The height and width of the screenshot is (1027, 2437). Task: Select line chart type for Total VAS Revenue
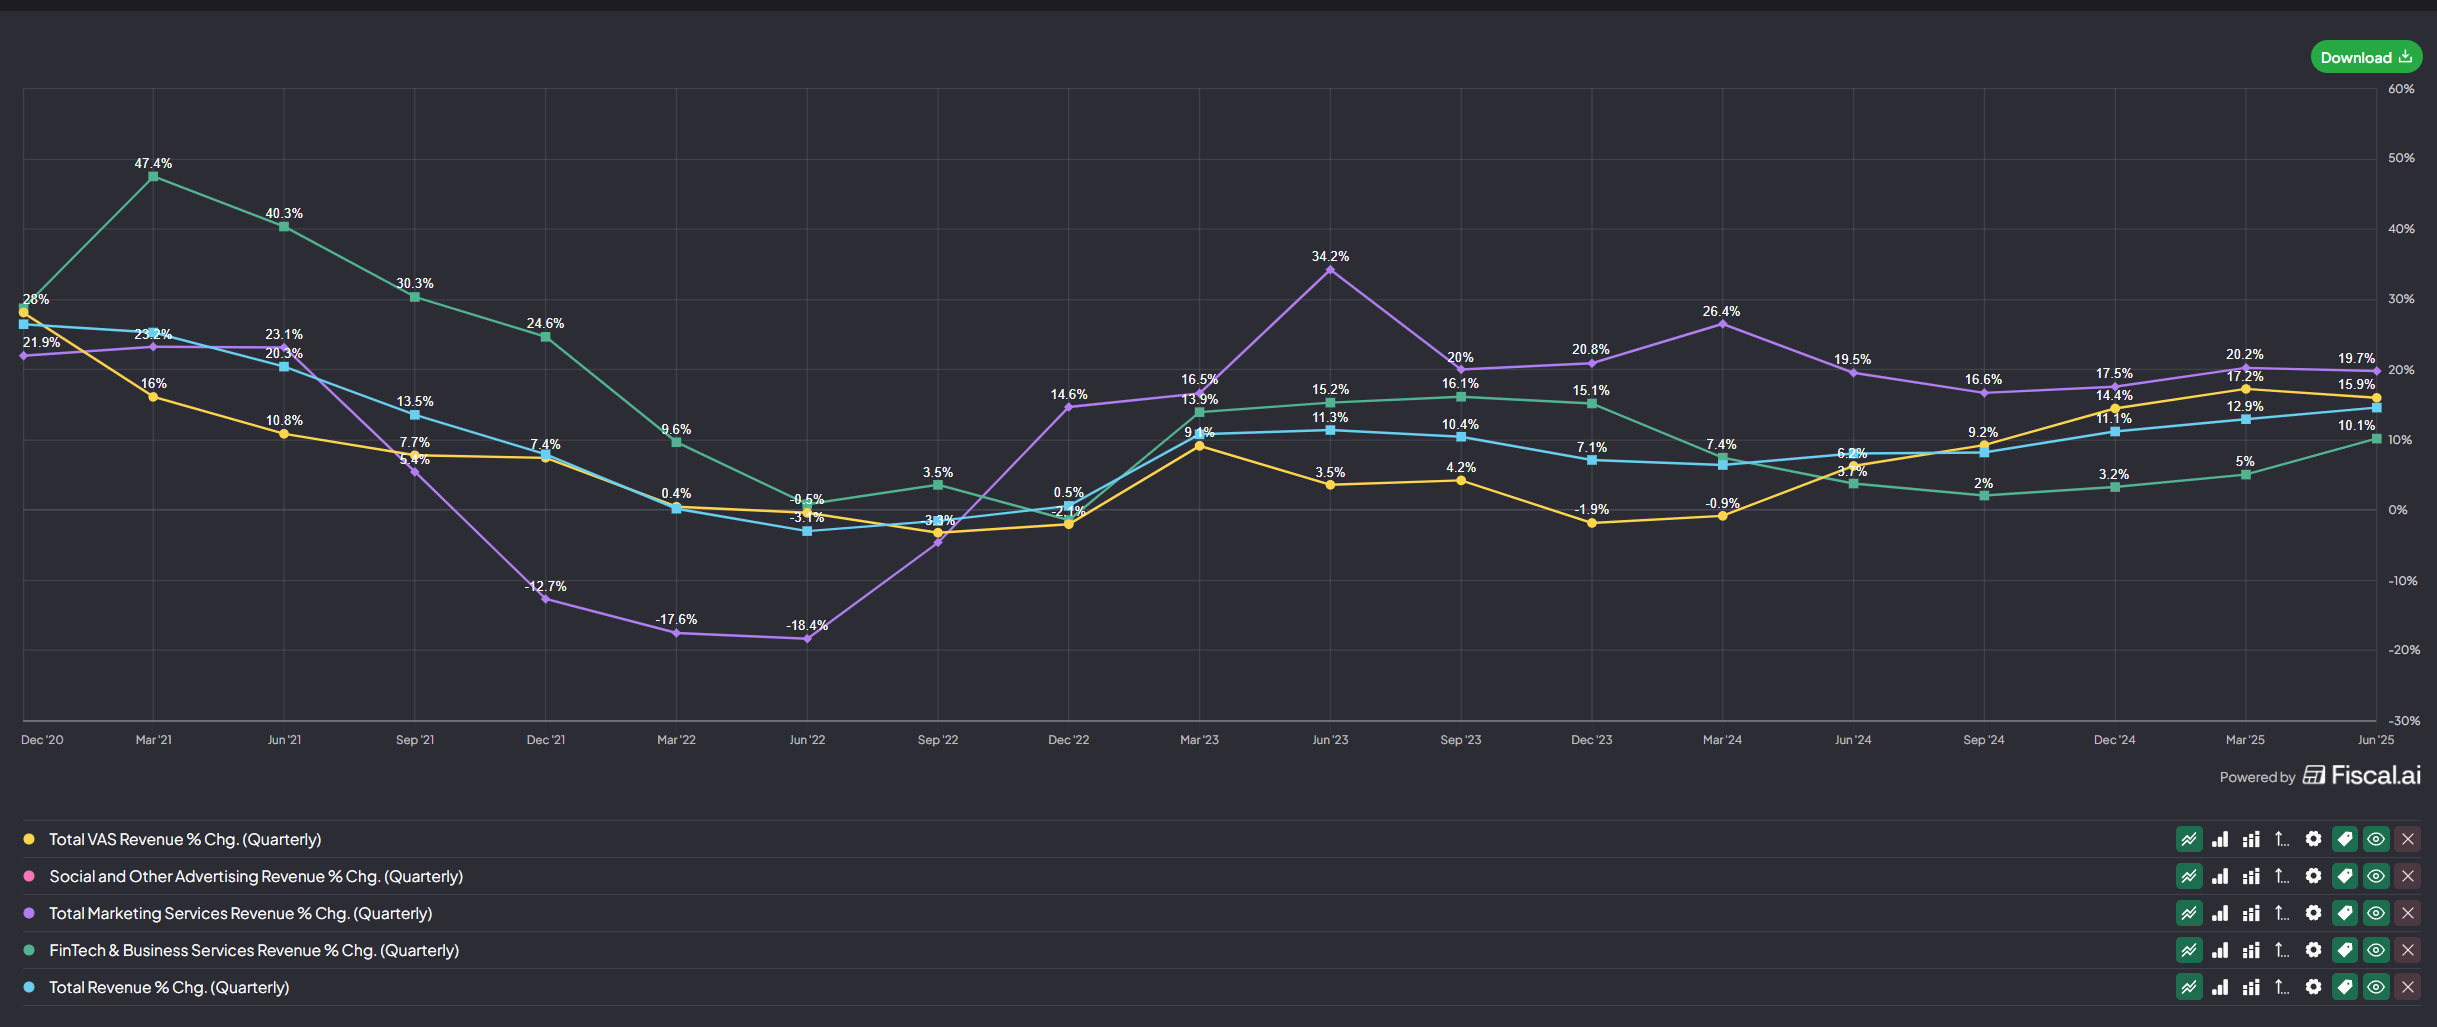[2189, 839]
